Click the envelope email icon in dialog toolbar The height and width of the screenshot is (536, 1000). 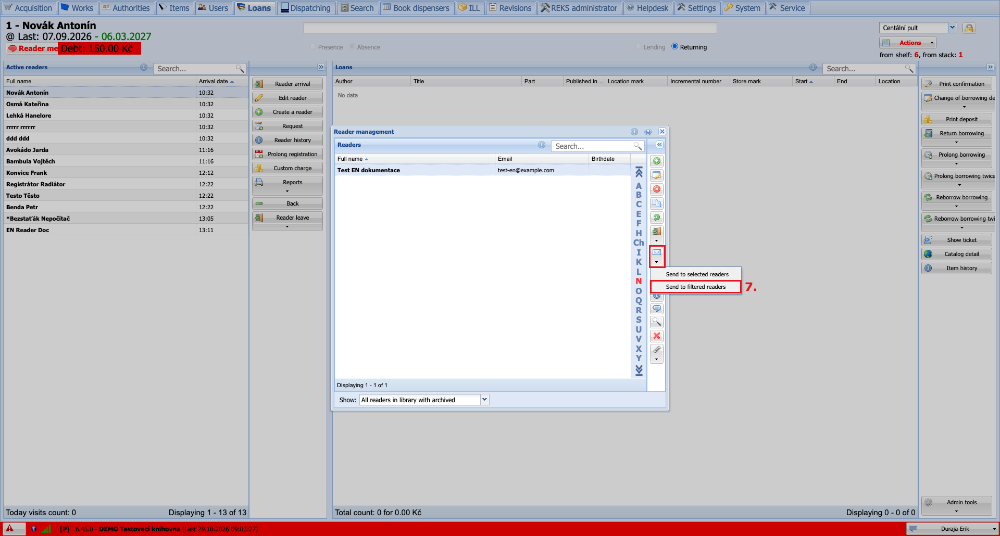click(x=656, y=253)
